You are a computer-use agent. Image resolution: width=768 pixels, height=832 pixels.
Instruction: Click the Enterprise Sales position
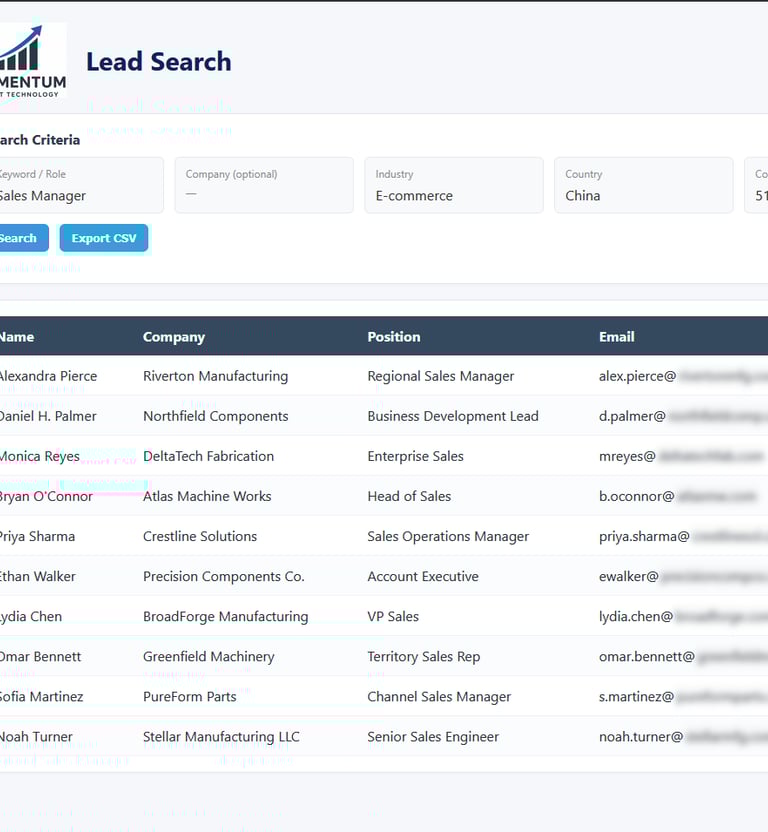[x=416, y=456]
